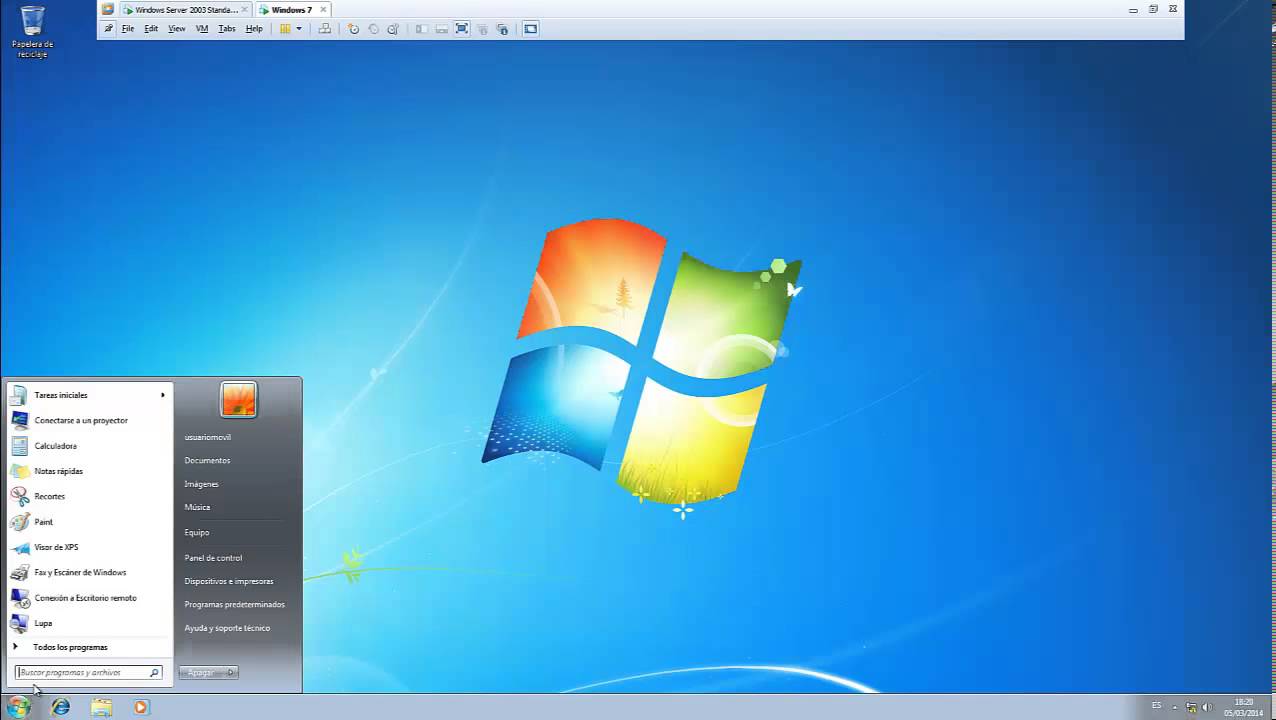Screen dimensions: 1276x720
Task: Show or hide the library sidebar icon
Action: (x=421, y=29)
